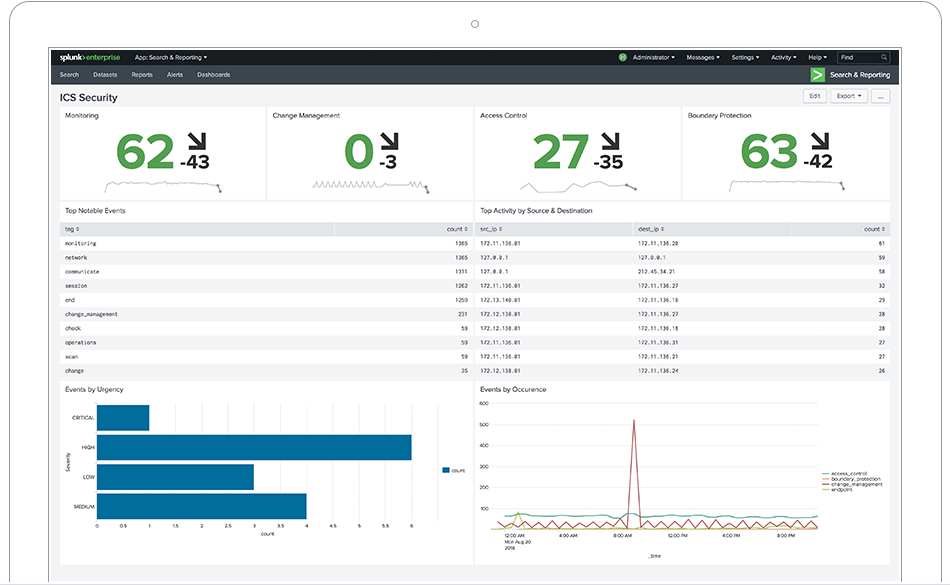Click the CRITICAL urgency bar

123,418
